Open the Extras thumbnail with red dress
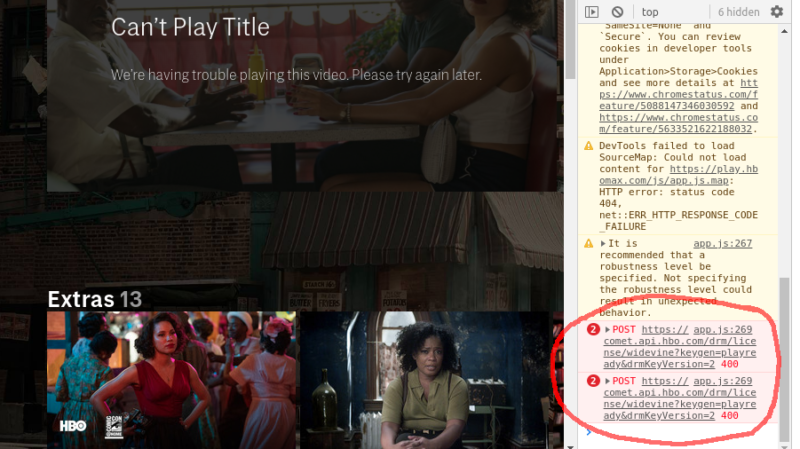The width and height of the screenshot is (800, 449). click(x=171, y=378)
